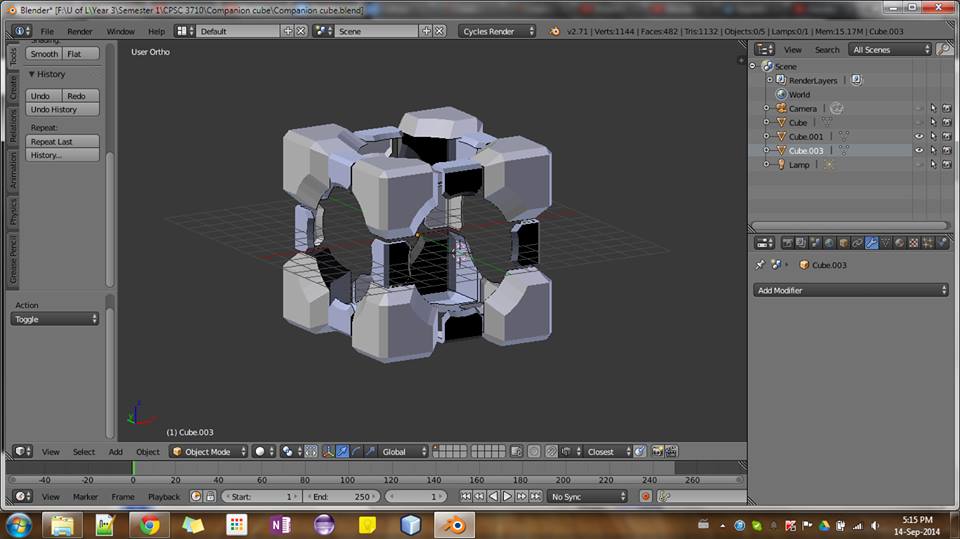This screenshot has height=539, width=960.
Task: Click the End frame field
Action: point(342,496)
